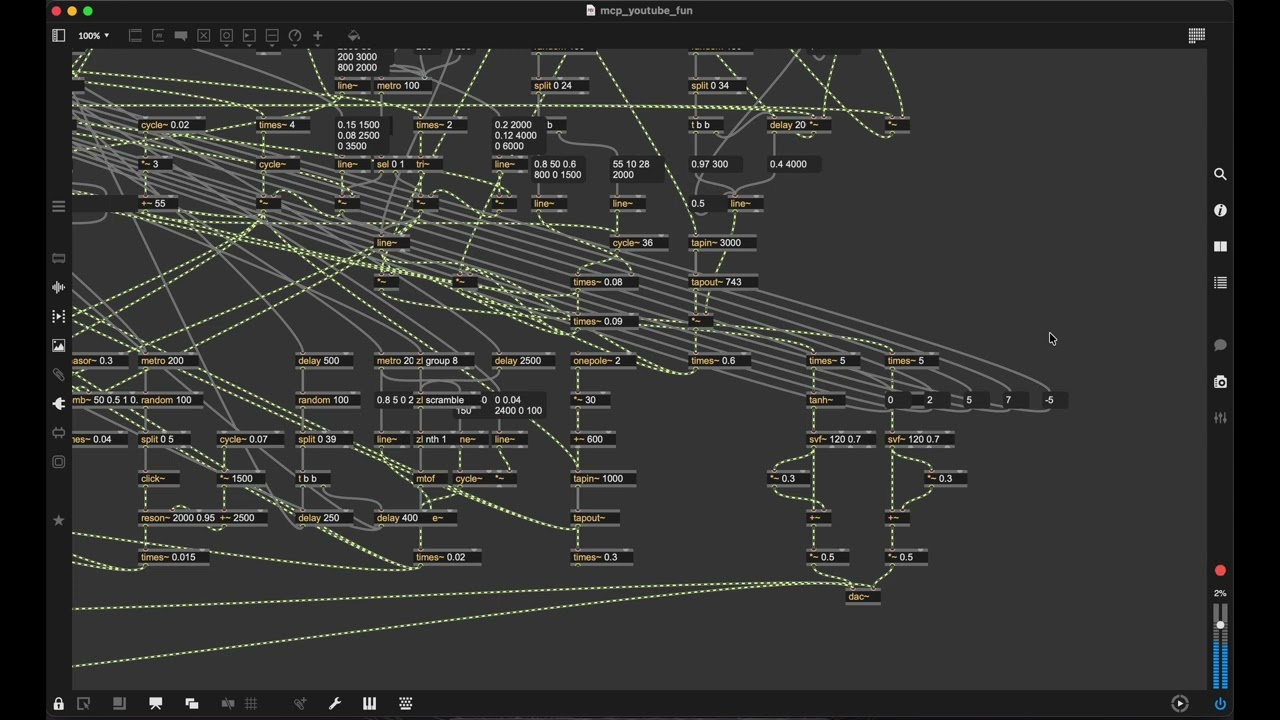Screen dimensions: 1280x720
Task: Open the snapshots camera icon
Action: point(1220,382)
